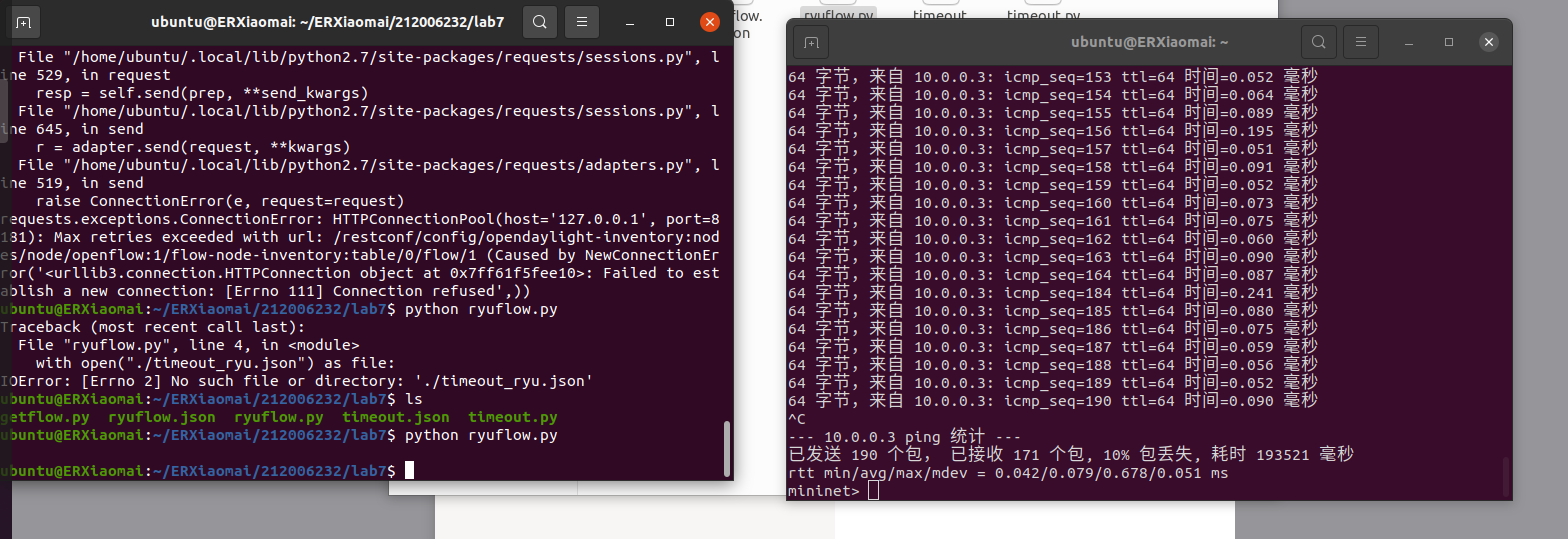Click 'ryuflow.py' in ls output
This screenshot has width=1568, height=539.
point(279,417)
